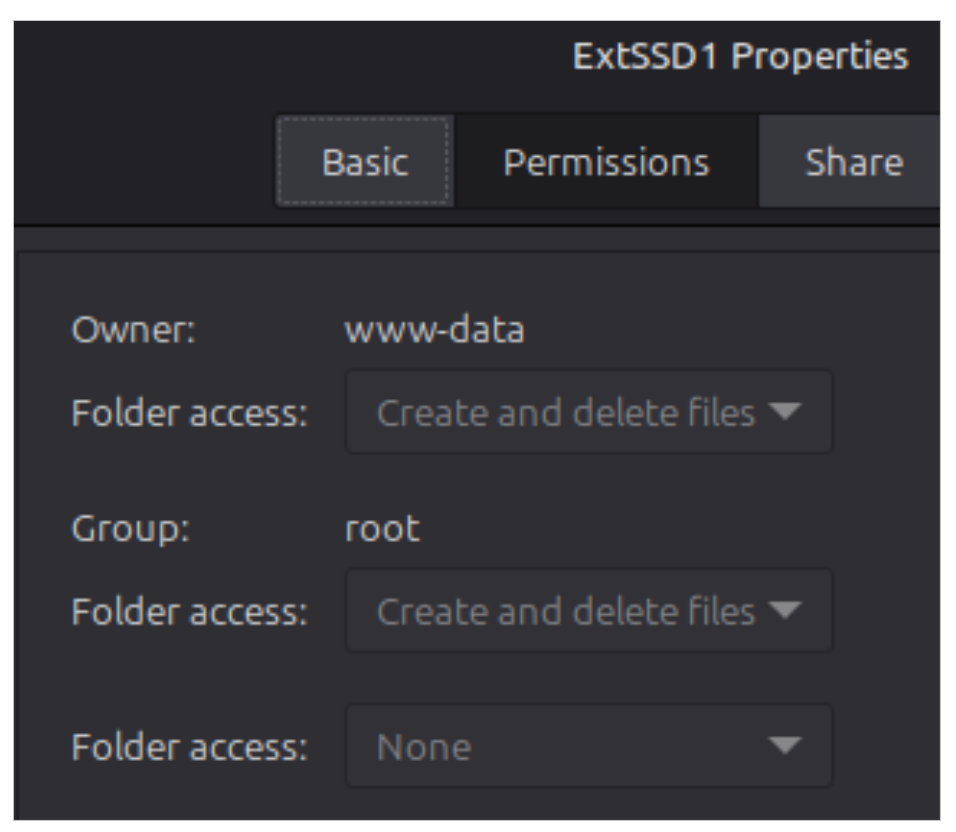
Task: Open the Permissions tab
Action: point(606,162)
